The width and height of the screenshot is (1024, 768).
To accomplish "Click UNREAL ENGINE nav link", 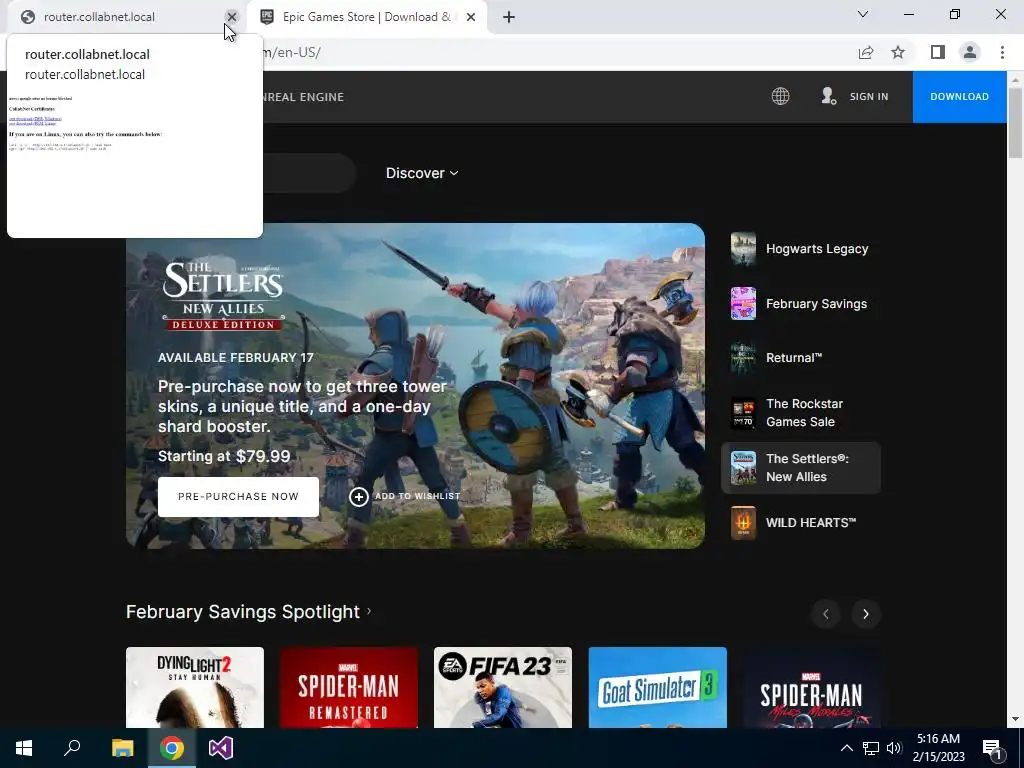I will [x=304, y=97].
